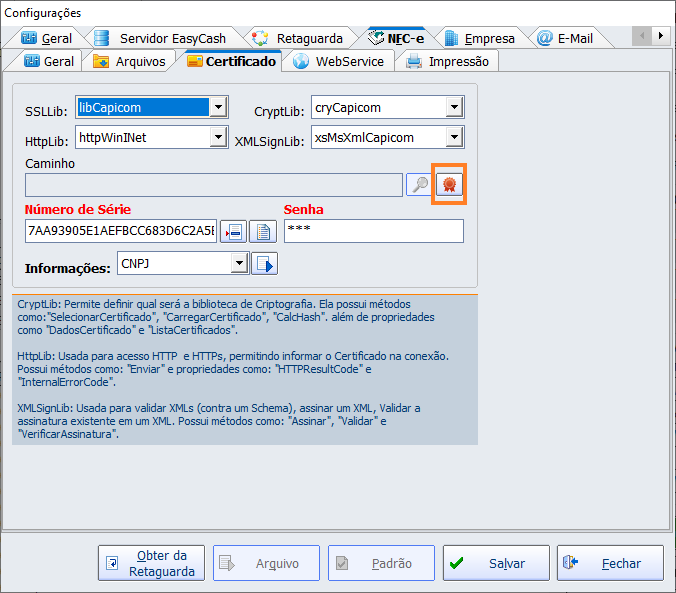Click the select-serial-number icon beside Número de Série
Image resolution: width=676 pixels, height=593 pixels.
click(232, 232)
